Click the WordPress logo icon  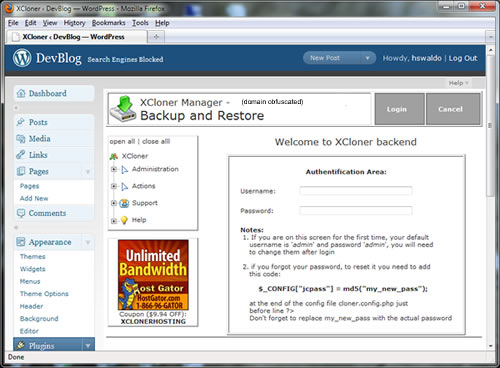point(22,58)
